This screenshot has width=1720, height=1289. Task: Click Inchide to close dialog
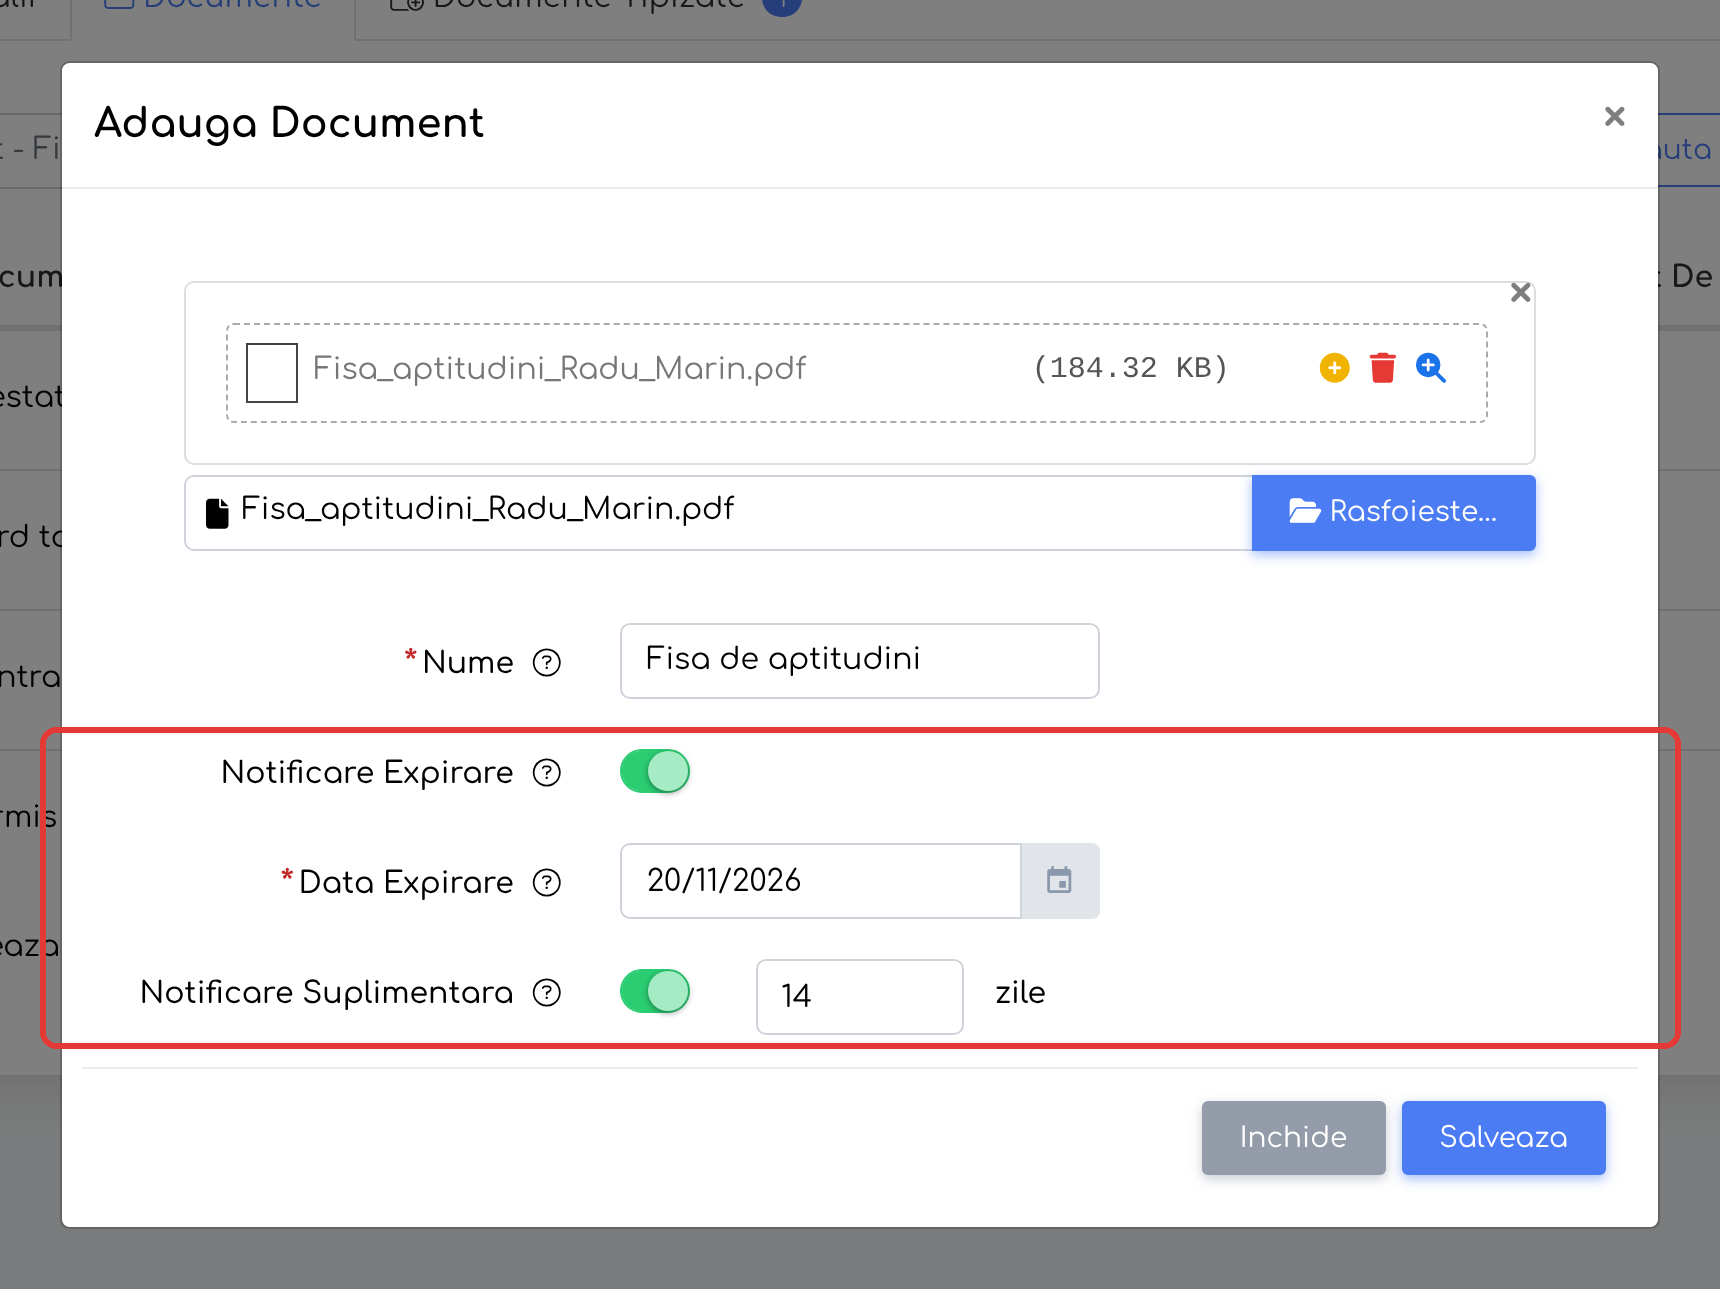pyautogui.click(x=1293, y=1137)
